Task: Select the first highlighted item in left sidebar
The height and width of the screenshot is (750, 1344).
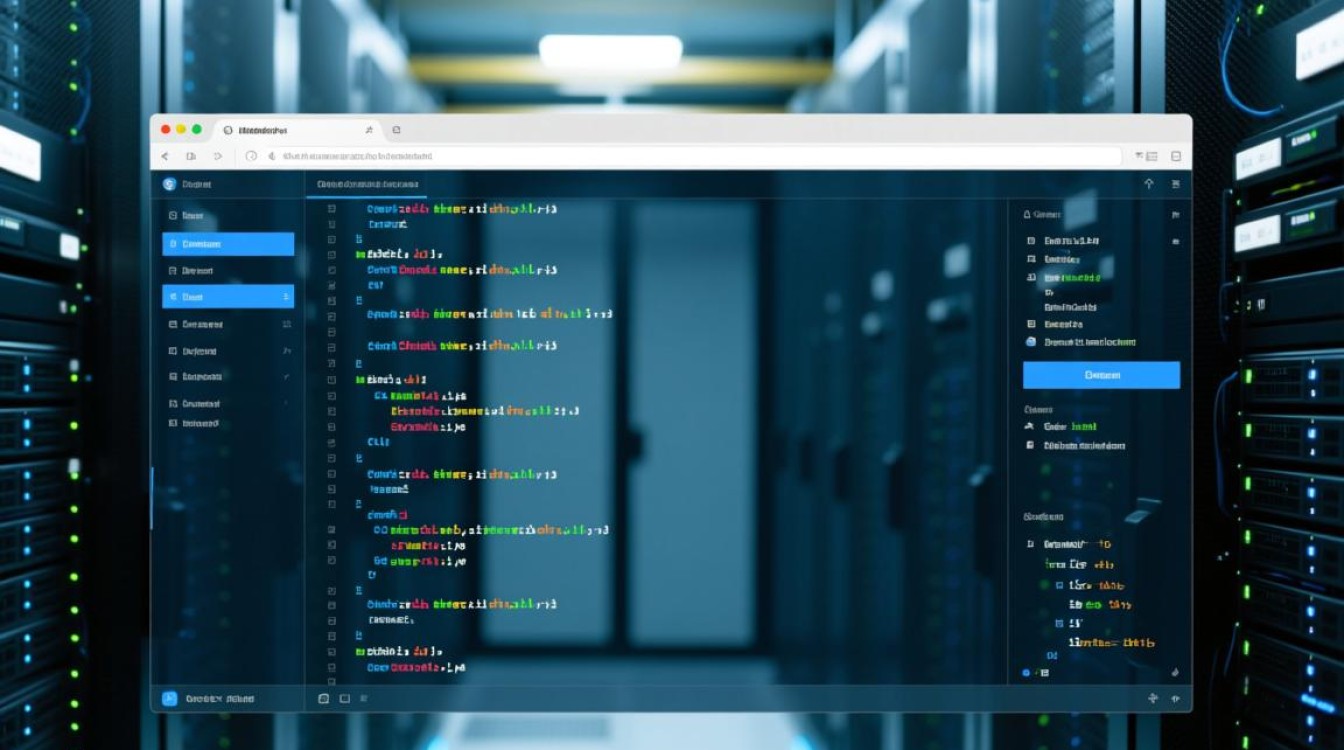Action: point(228,244)
